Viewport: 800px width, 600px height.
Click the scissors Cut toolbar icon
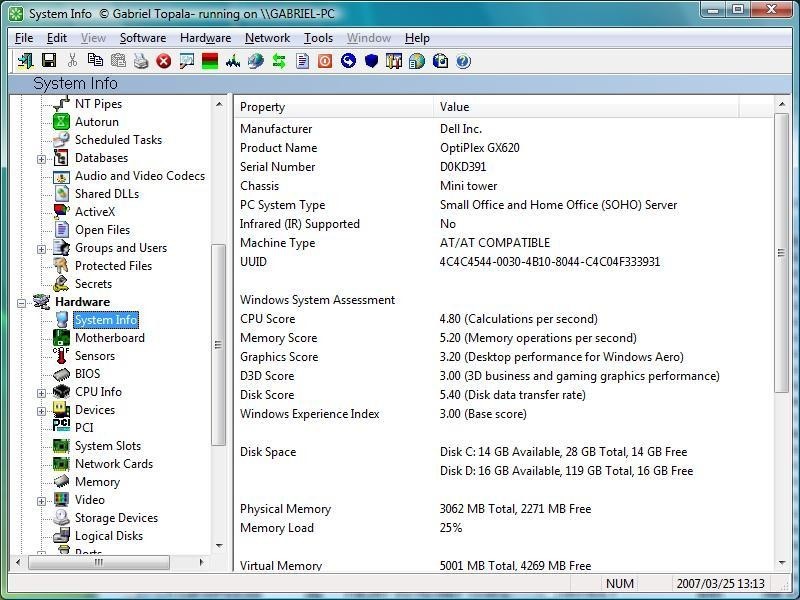click(72, 61)
